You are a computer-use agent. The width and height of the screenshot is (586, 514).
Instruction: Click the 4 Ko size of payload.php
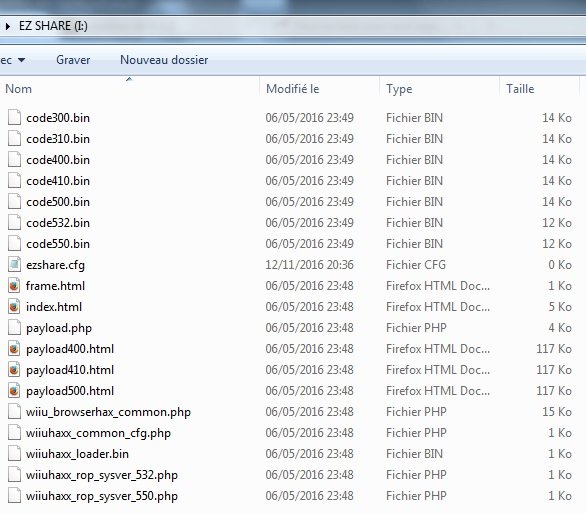click(560, 327)
